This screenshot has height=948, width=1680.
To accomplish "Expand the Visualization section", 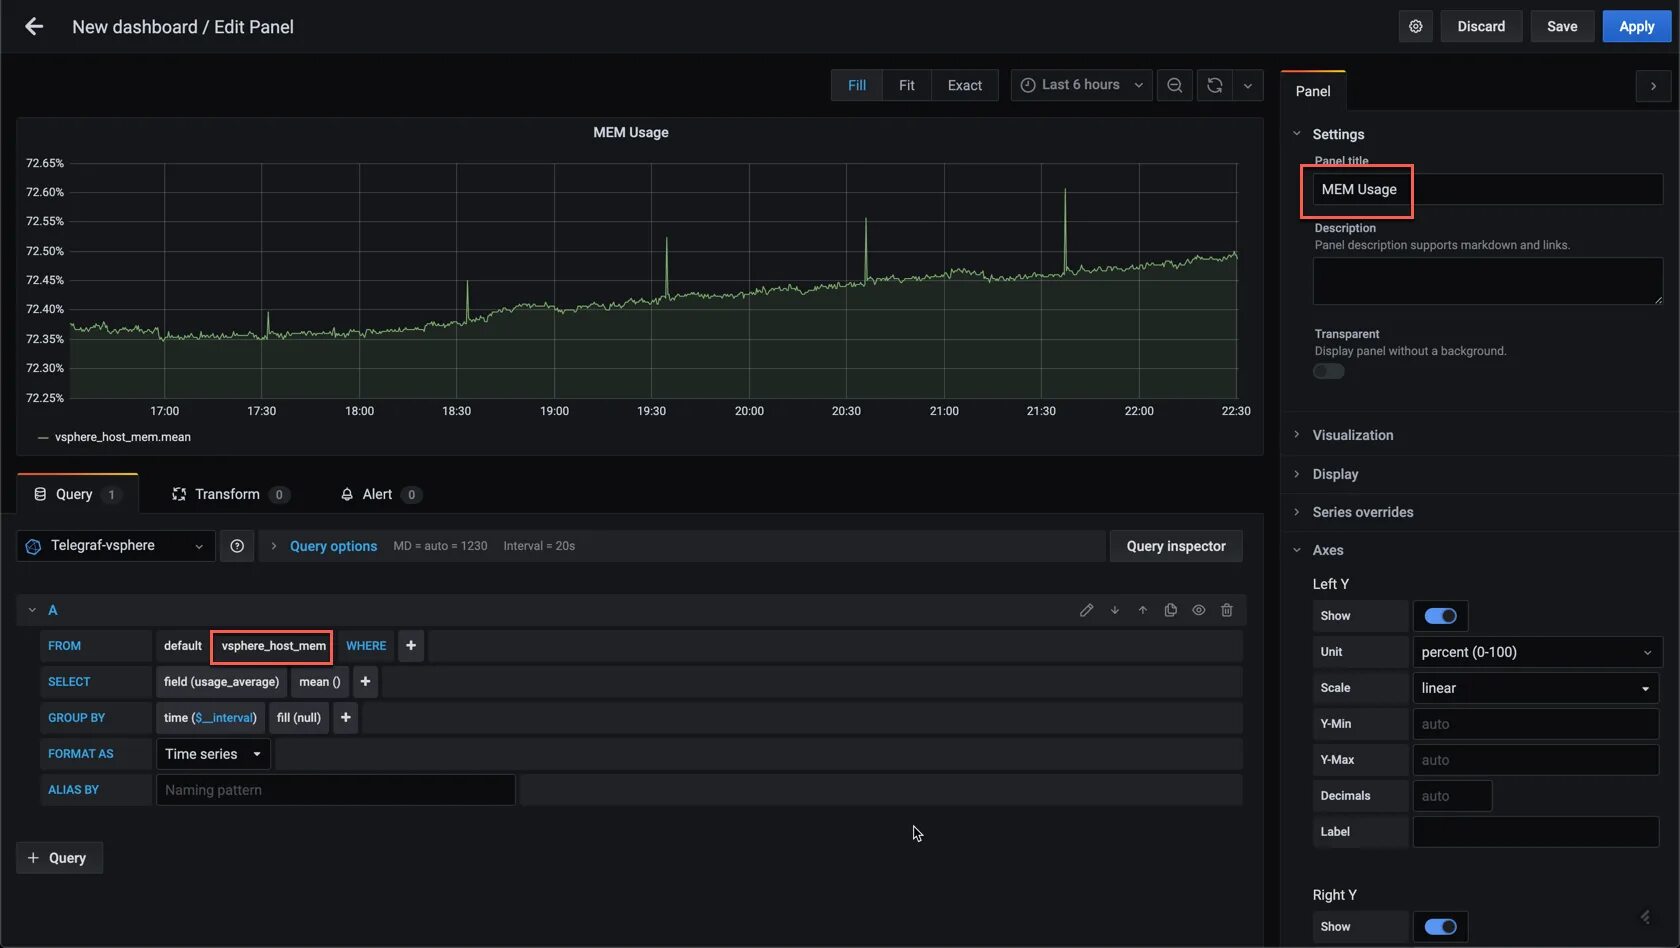I will pos(1352,435).
